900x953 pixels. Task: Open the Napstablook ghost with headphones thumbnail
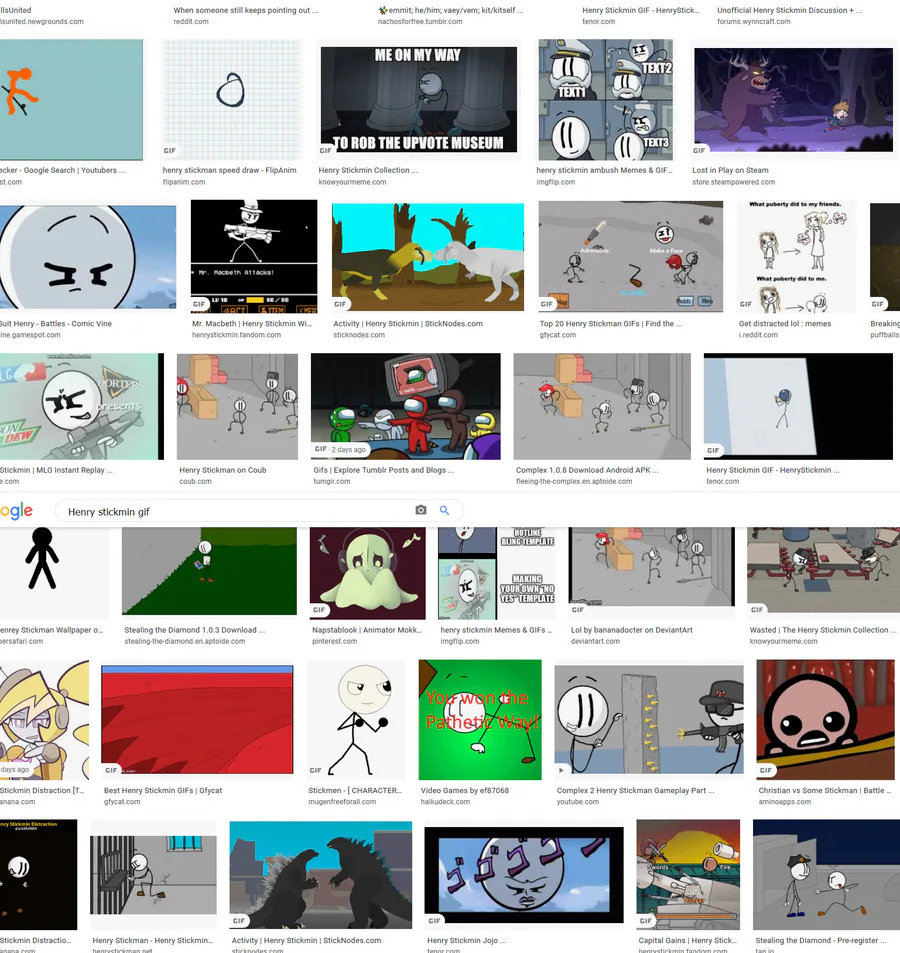[368, 573]
